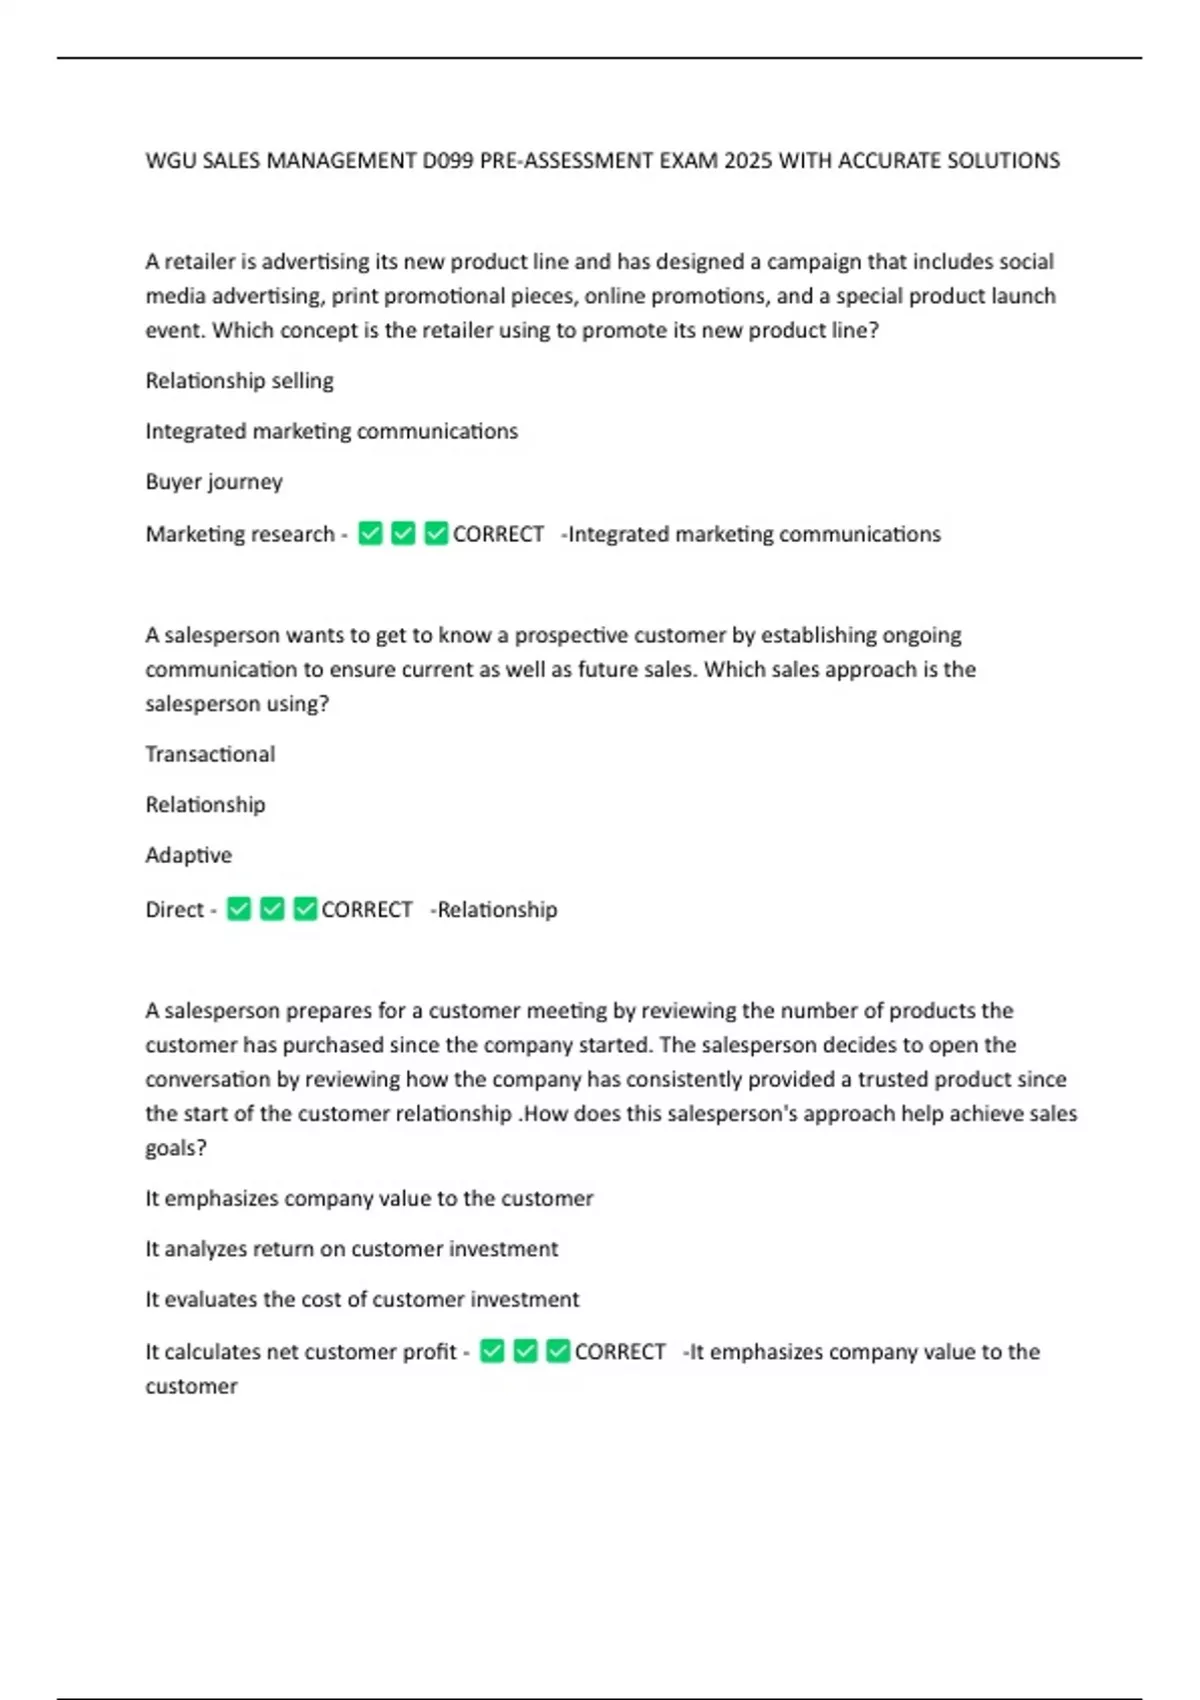Click the middle green checkmark on the Direct line
This screenshot has width=1200, height=1700.
click(x=272, y=908)
